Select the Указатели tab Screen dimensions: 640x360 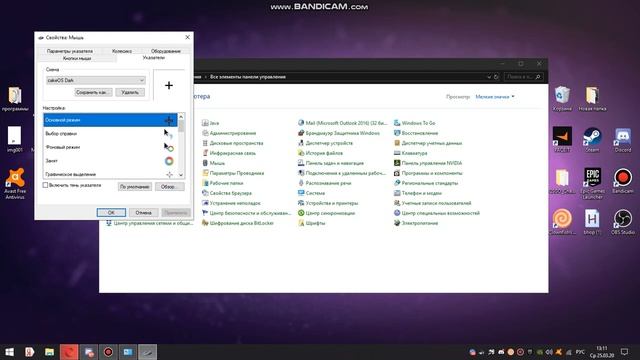pyautogui.click(x=154, y=58)
